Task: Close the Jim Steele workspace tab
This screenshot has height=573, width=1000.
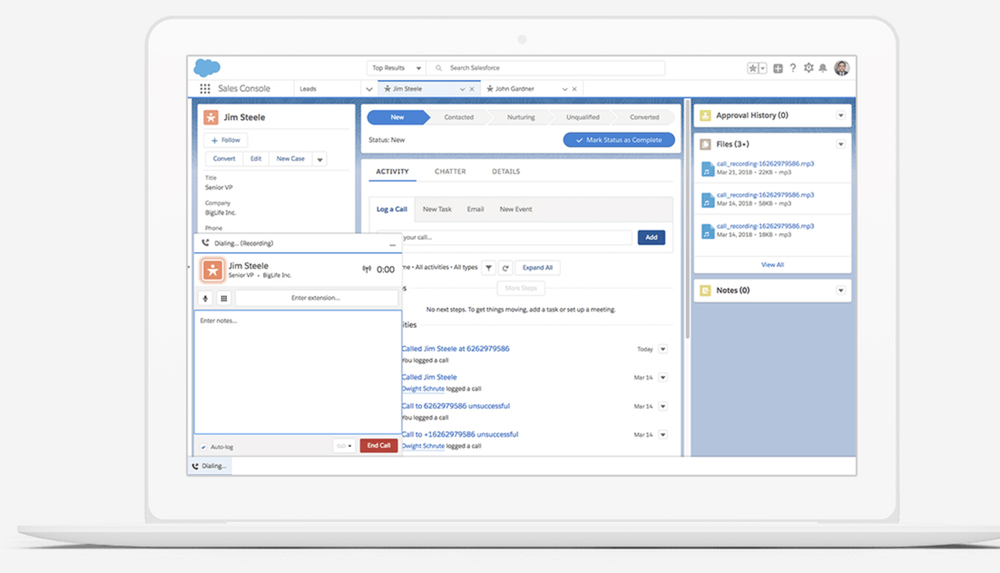Action: 472,89
